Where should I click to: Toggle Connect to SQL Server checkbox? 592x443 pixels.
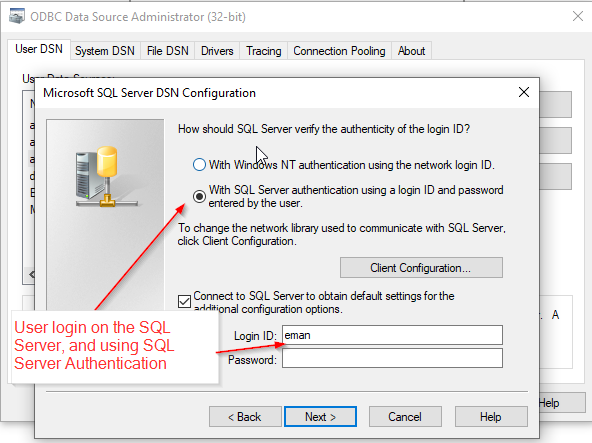pyautogui.click(x=184, y=302)
